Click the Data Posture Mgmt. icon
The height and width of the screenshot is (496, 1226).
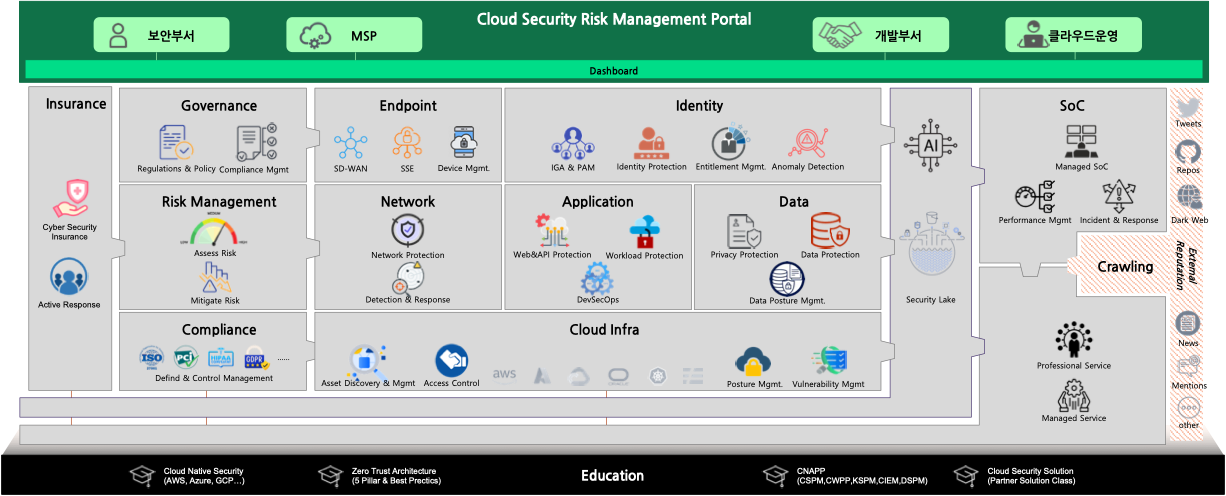pyautogui.click(x=786, y=278)
